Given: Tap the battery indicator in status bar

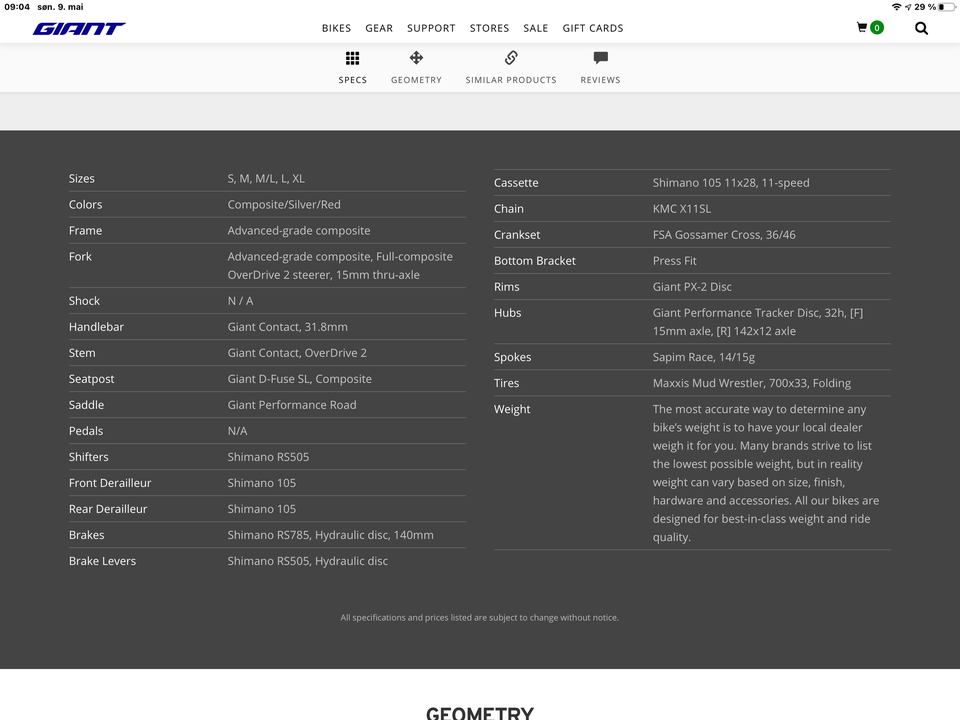Looking at the screenshot, I should (947, 7).
